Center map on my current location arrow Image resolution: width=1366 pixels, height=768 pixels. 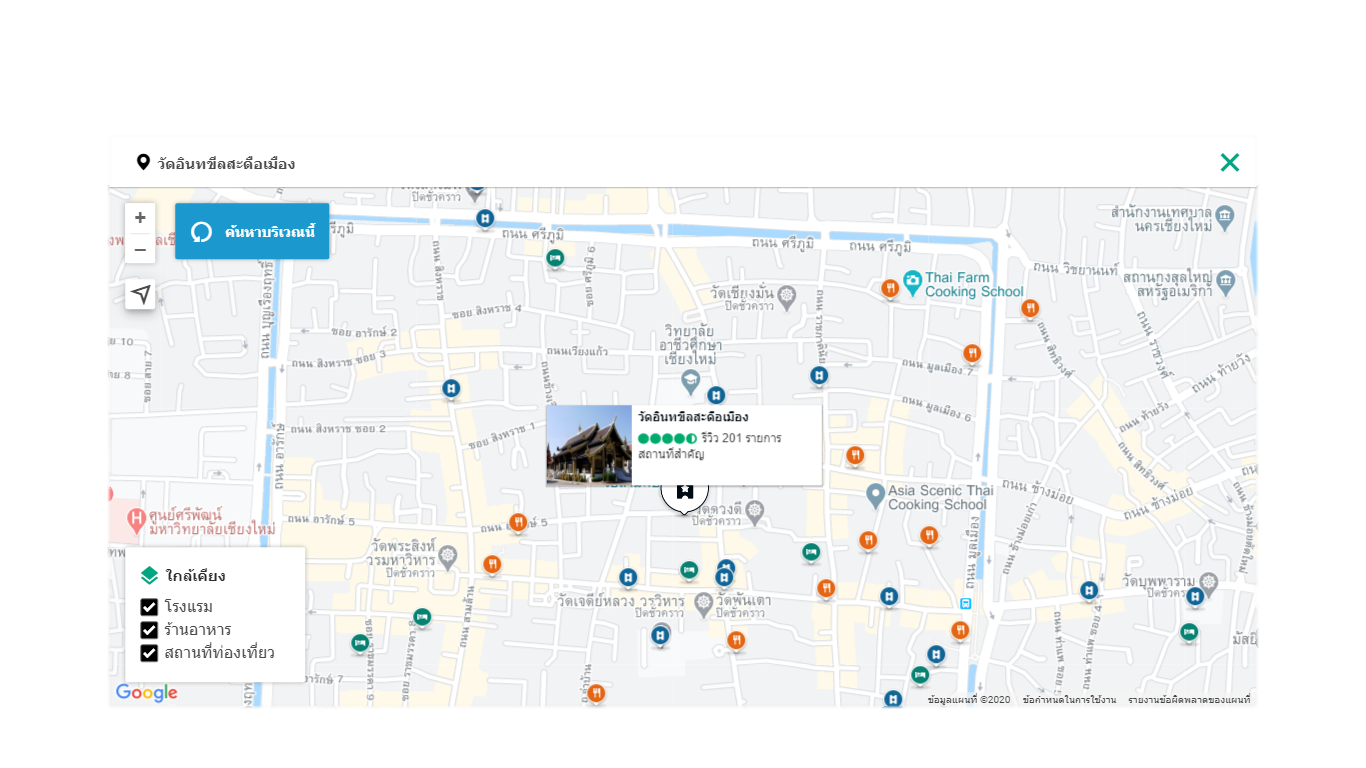[x=140, y=294]
